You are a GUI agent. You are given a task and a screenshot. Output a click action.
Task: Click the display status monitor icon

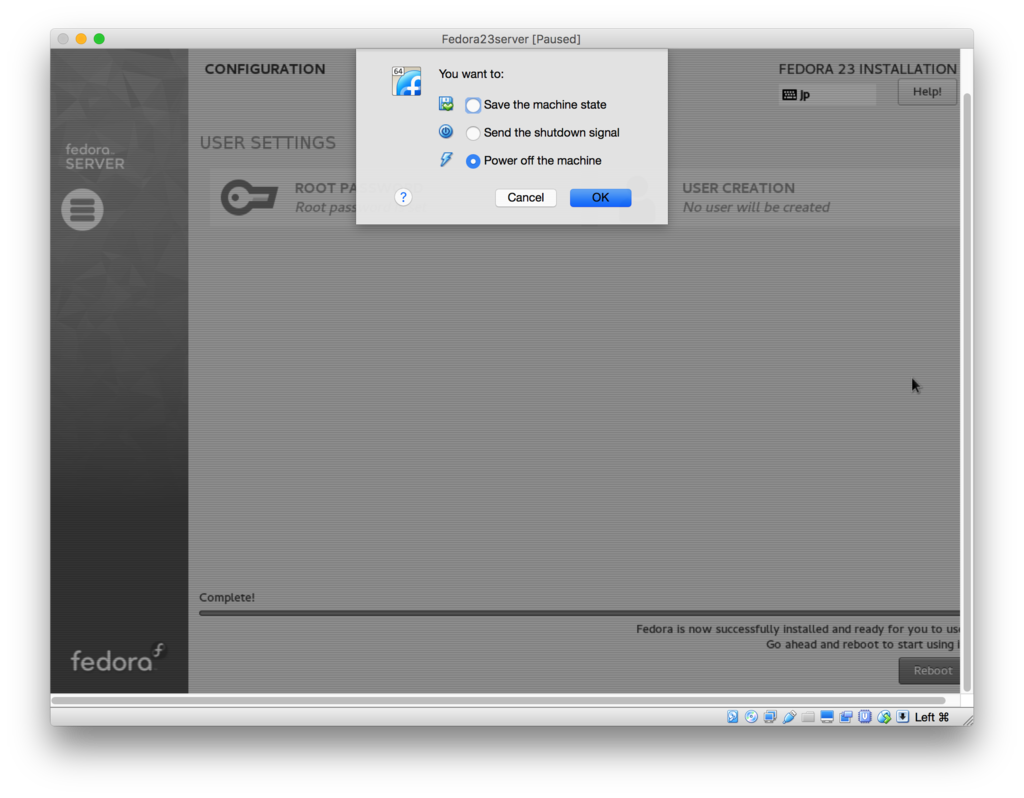(827, 717)
